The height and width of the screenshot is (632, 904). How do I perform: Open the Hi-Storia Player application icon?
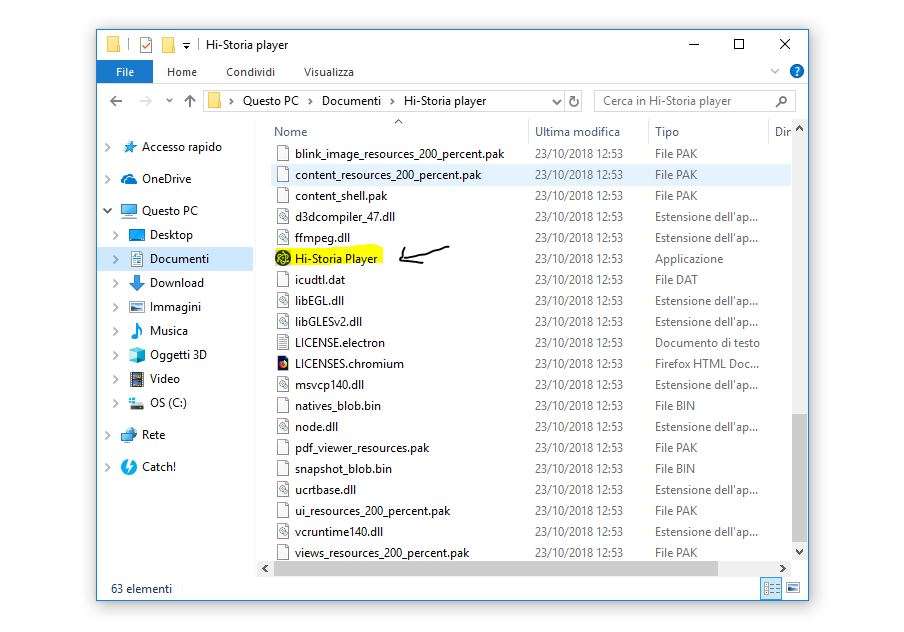[x=282, y=258]
